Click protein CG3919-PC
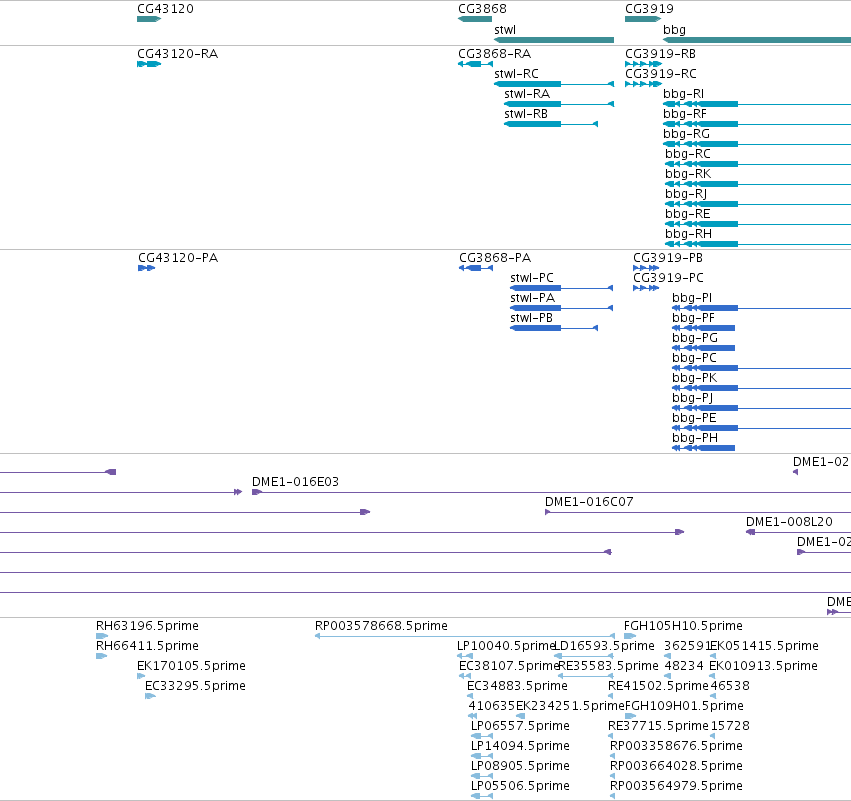 point(668,278)
